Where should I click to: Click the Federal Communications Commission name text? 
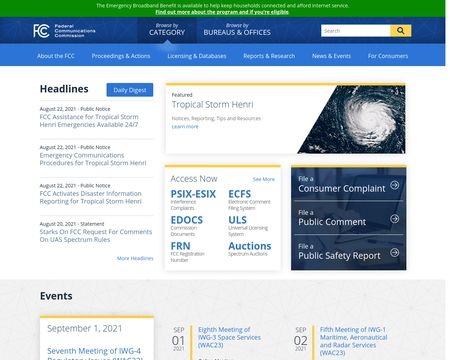75,31
